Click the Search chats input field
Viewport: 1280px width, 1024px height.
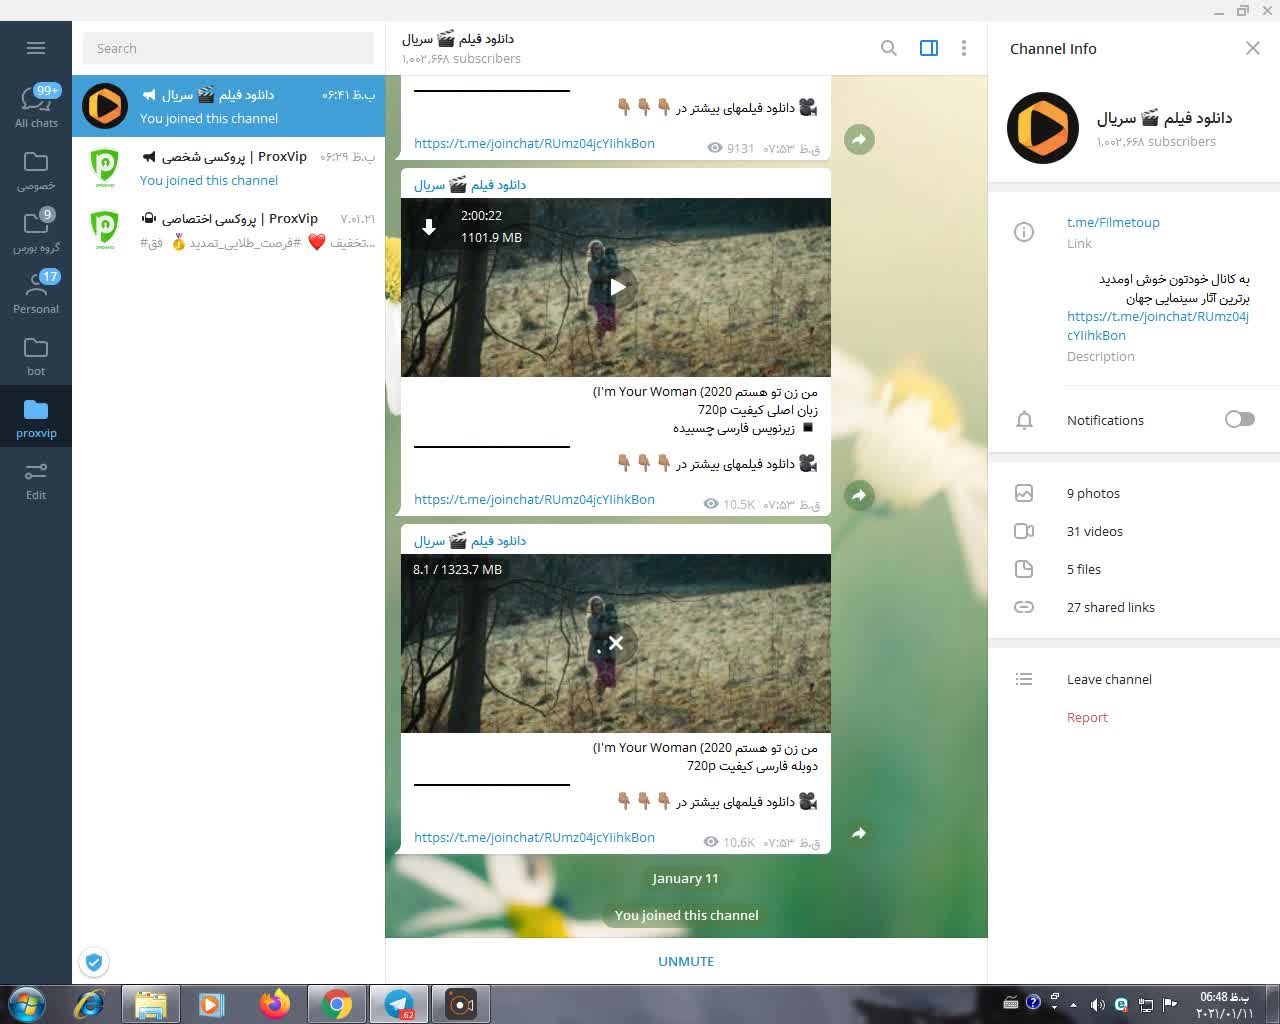(228, 48)
